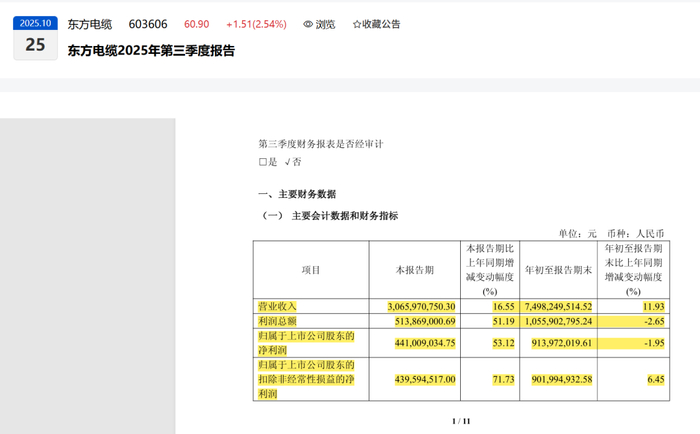Click the percentage 16.55

coord(504,306)
